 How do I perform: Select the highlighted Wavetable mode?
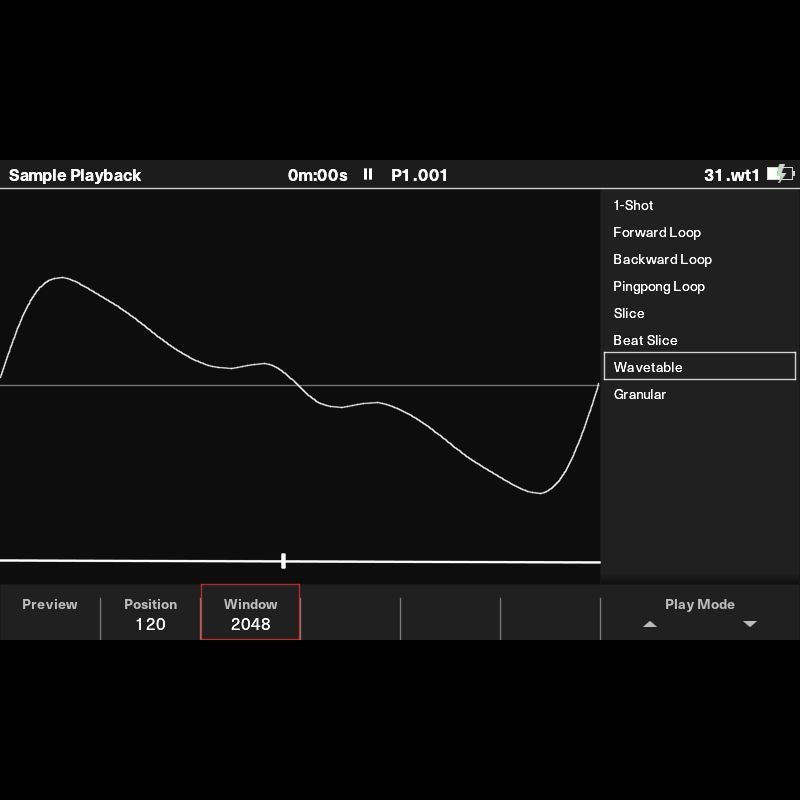tap(699, 366)
